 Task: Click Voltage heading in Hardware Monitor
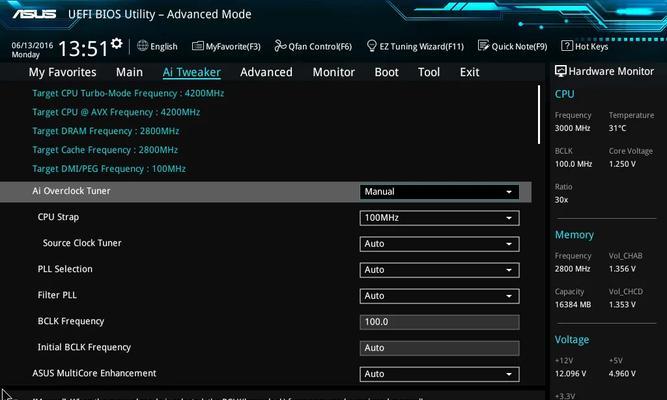572,340
